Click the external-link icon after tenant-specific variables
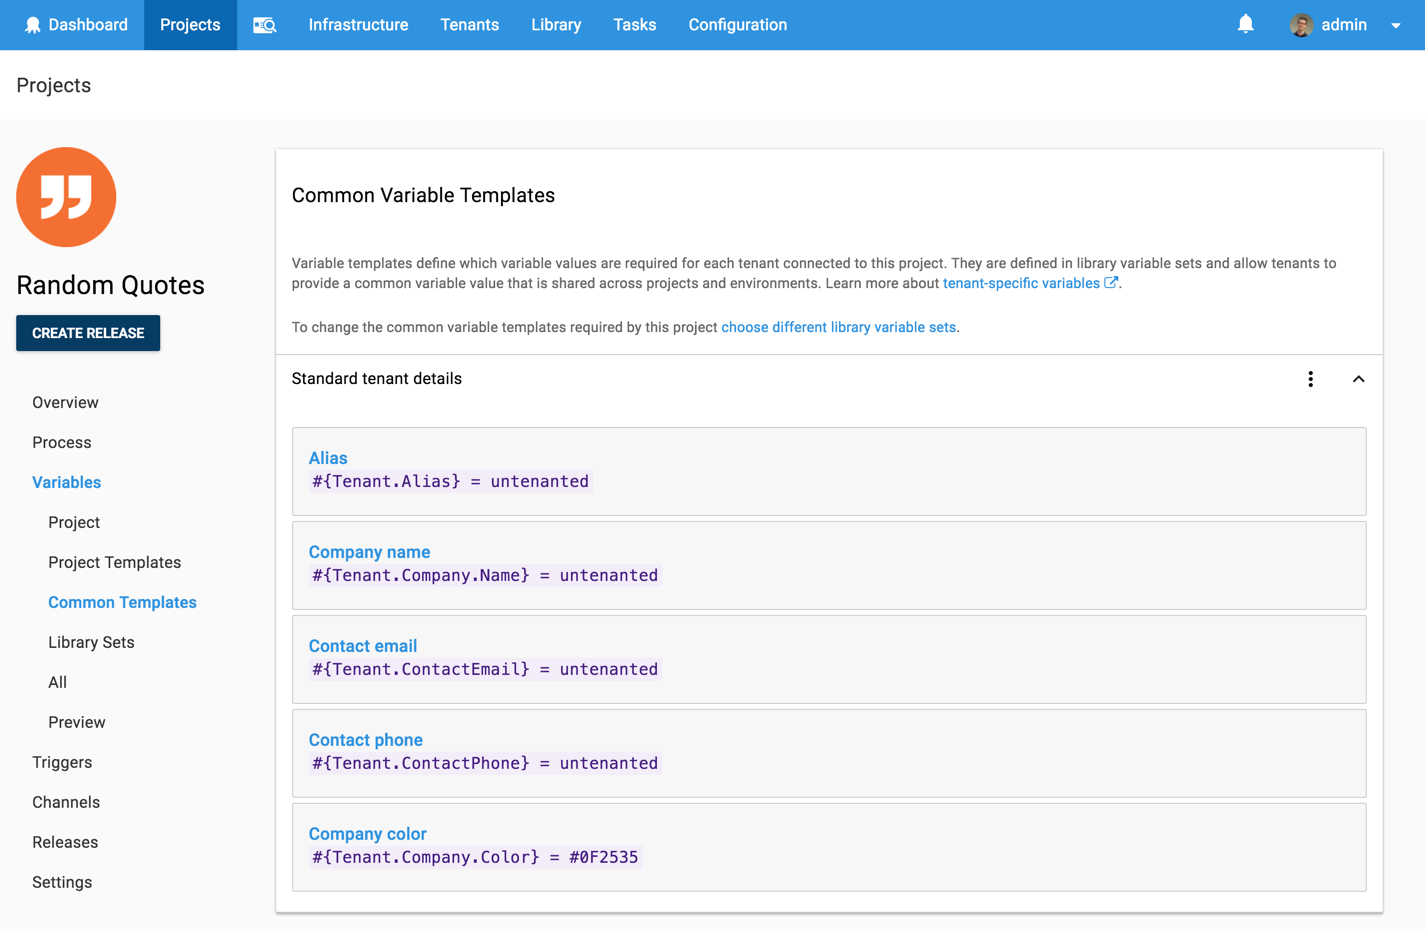Image resolution: width=1425 pixels, height=931 pixels. (1112, 282)
